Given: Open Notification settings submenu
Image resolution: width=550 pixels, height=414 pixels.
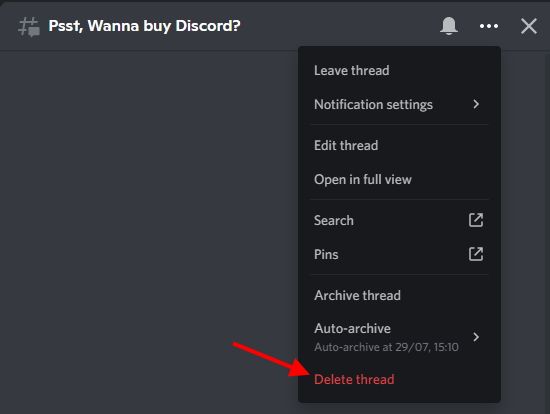Looking at the screenshot, I should [x=399, y=104].
